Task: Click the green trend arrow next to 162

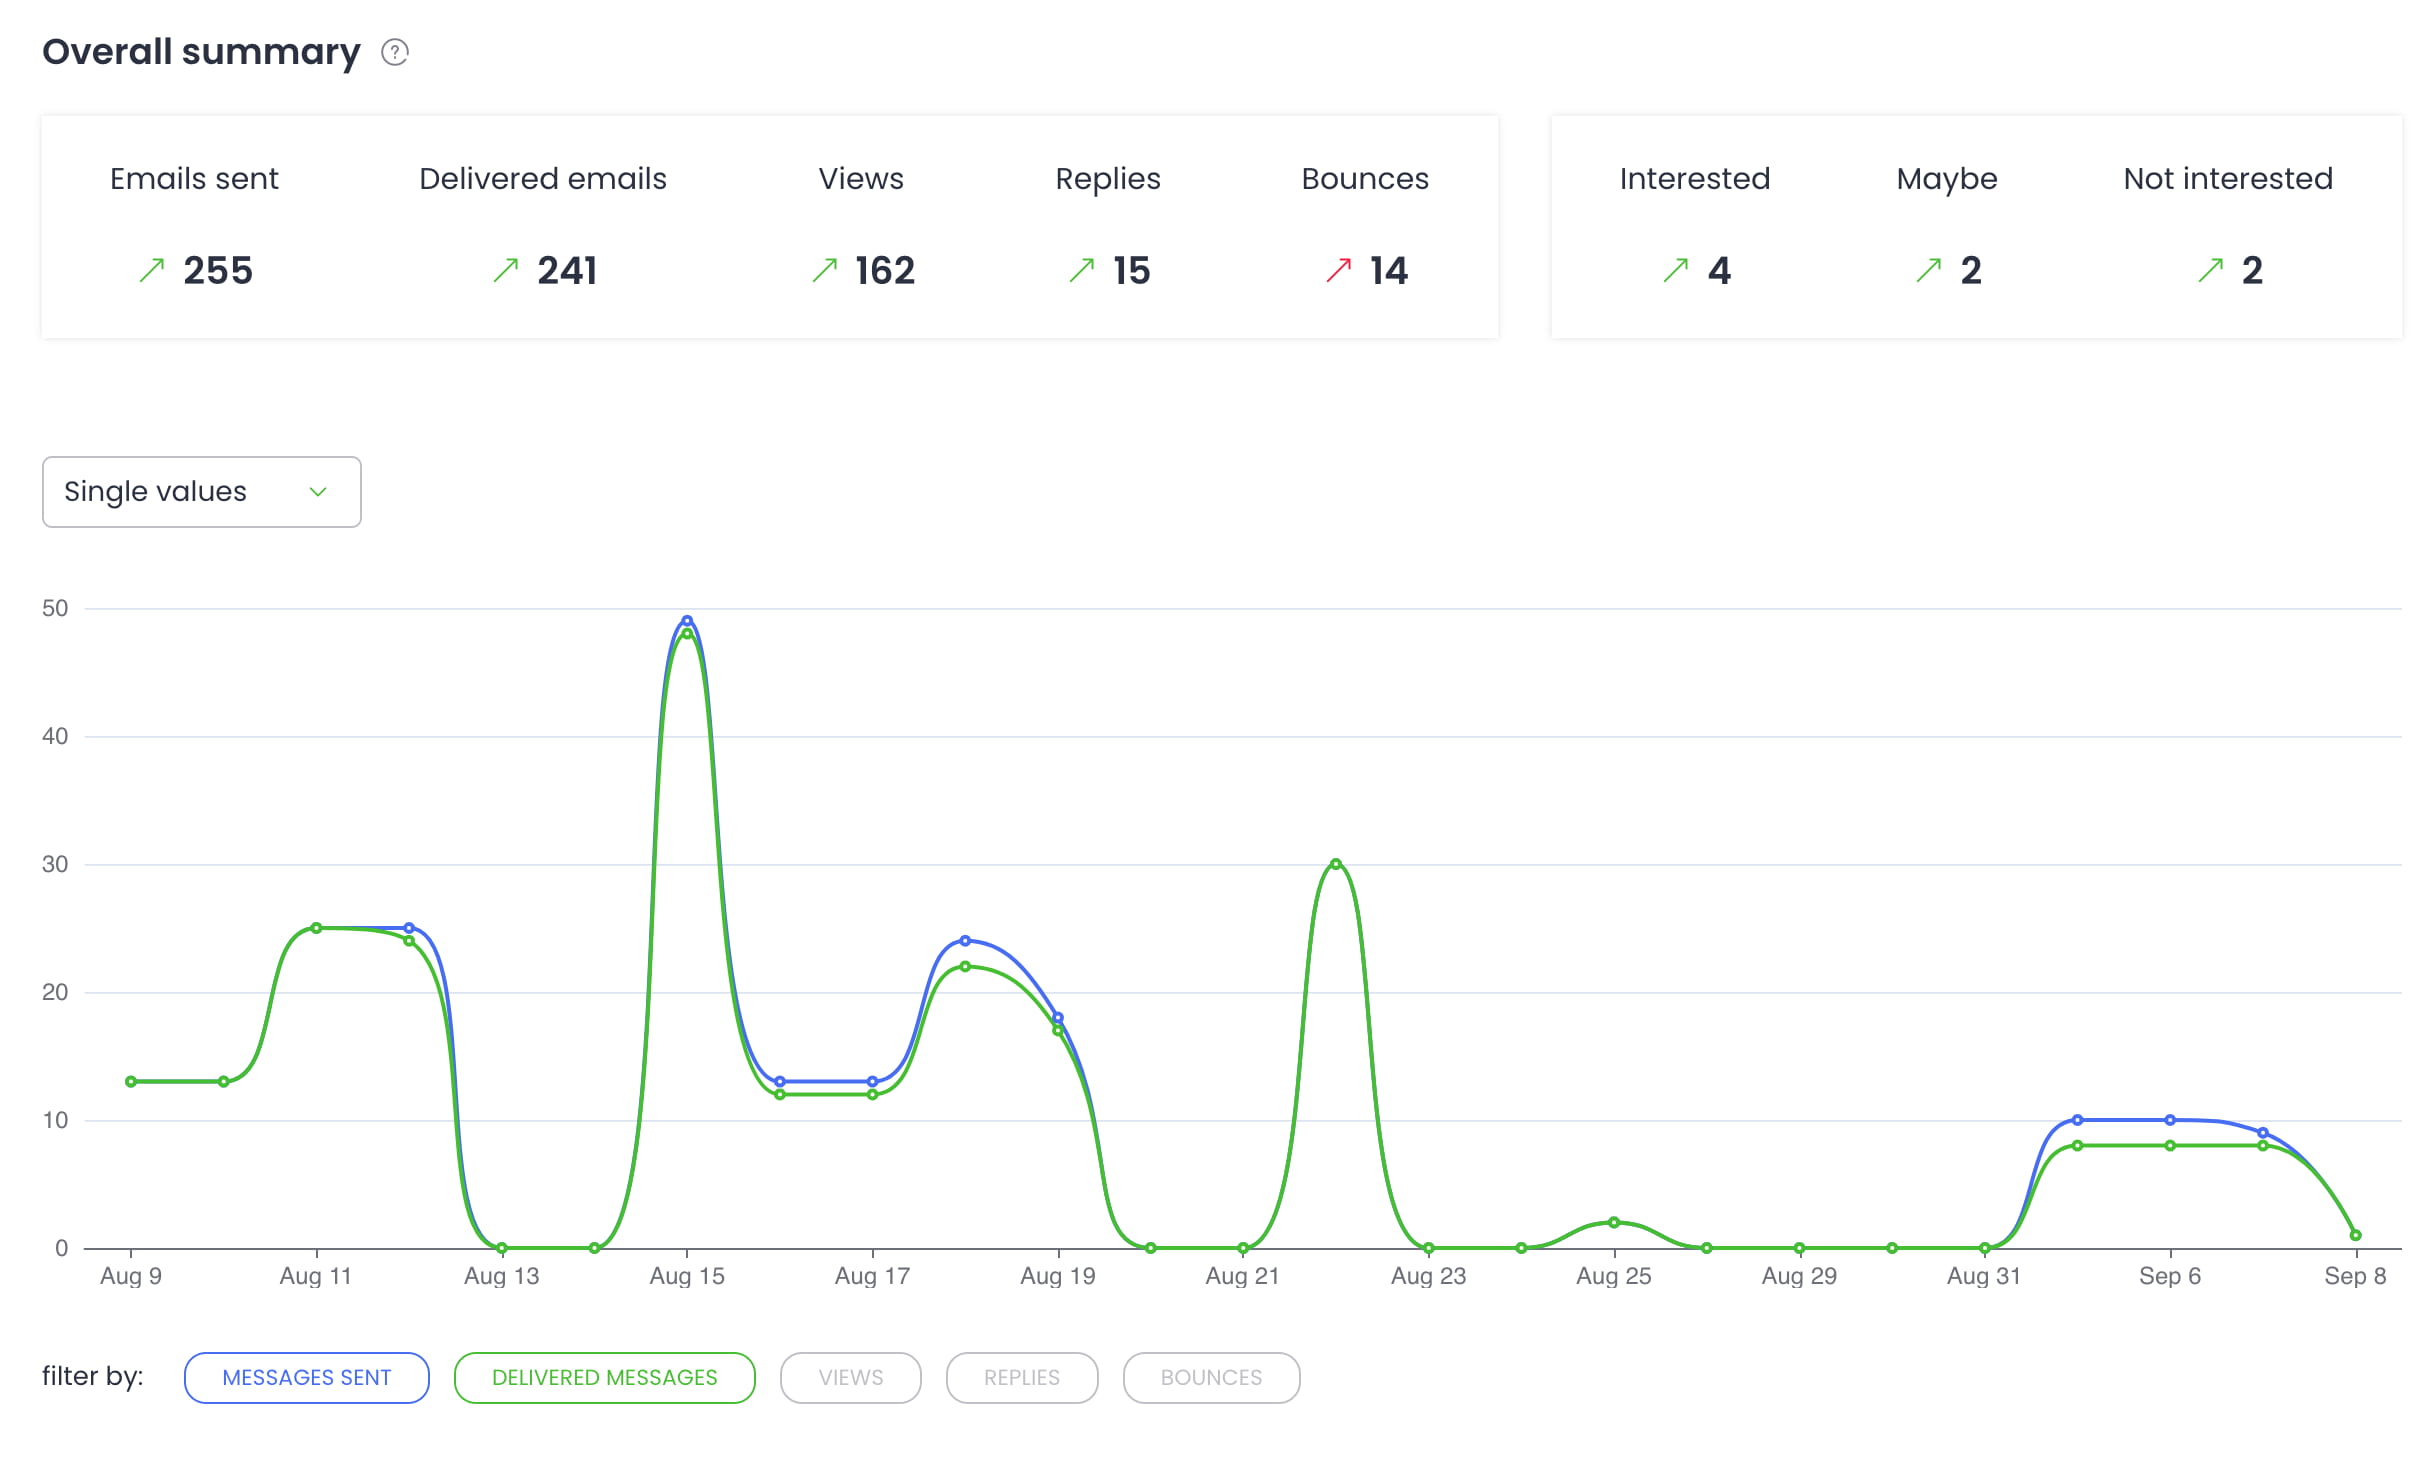Action: pyautogui.click(x=825, y=270)
